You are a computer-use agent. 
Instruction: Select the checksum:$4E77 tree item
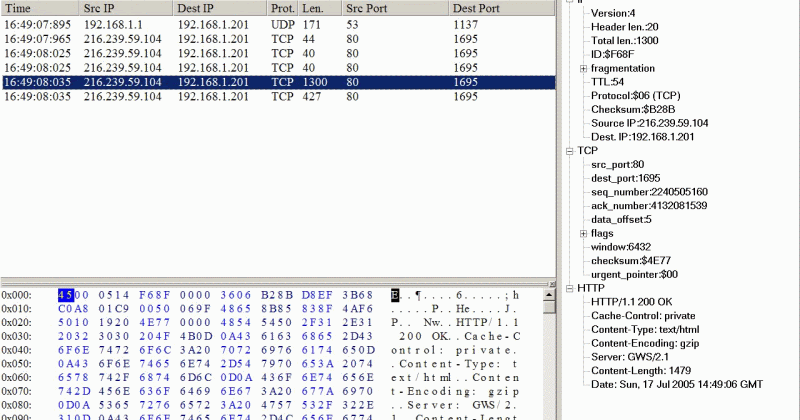(x=631, y=261)
